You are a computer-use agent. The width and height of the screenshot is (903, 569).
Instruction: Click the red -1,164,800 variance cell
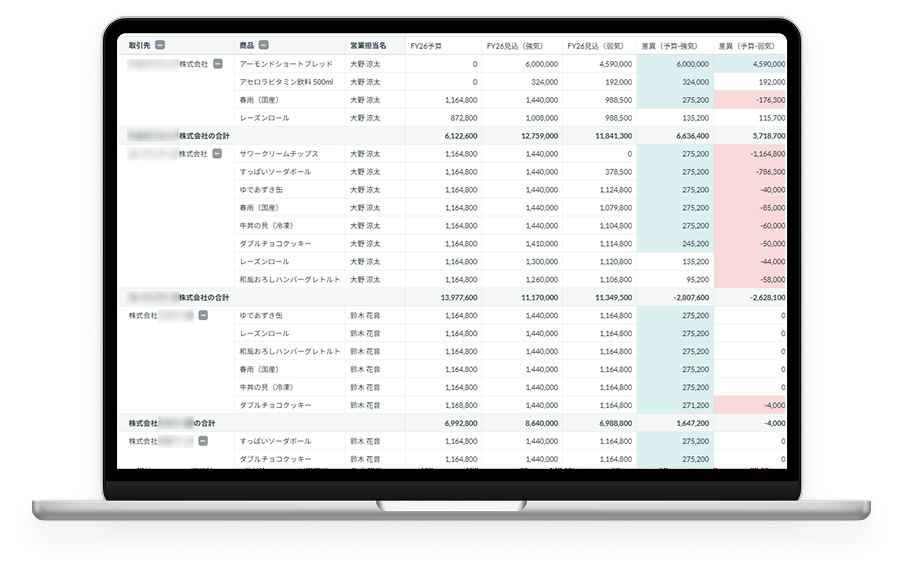750,154
